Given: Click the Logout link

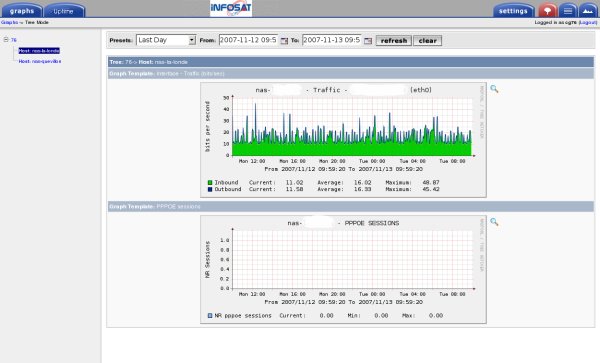Looking at the screenshot, I should tap(588, 23).
